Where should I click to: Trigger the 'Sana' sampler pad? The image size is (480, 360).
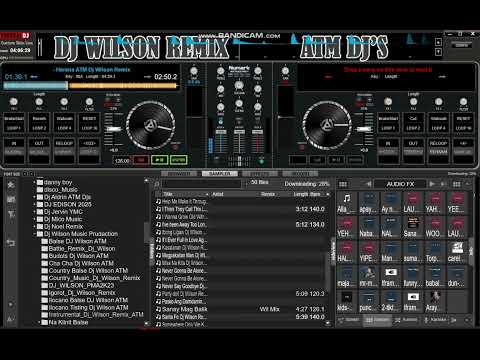tap(413, 227)
